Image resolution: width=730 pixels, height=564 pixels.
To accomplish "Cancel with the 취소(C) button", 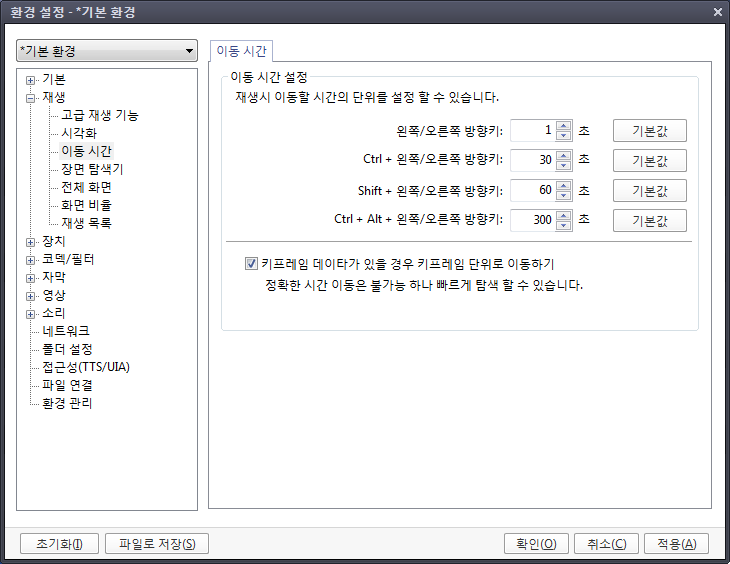I will click(607, 544).
